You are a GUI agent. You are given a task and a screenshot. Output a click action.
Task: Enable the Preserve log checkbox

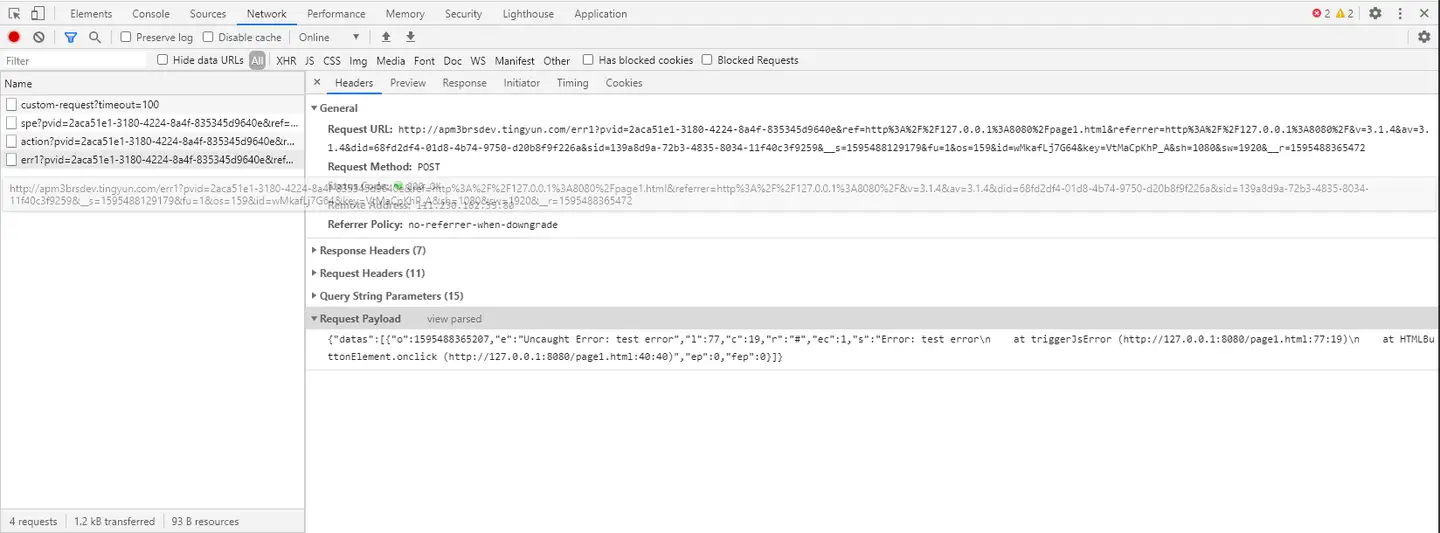point(126,37)
